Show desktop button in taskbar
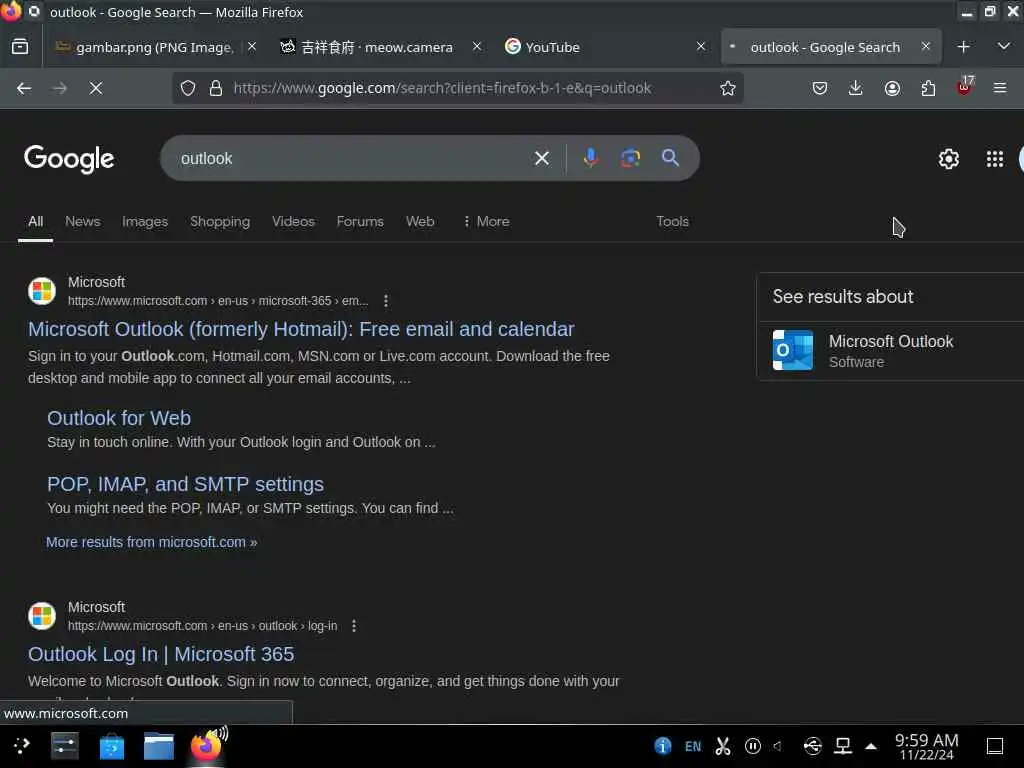The width and height of the screenshot is (1024, 768). pyautogui.click(x=995, y=746)
